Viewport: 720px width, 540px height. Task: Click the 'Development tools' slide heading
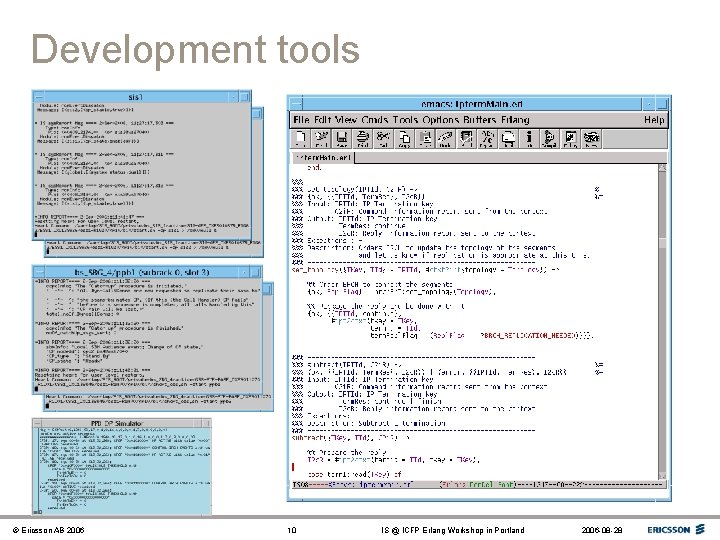point(195,50)
